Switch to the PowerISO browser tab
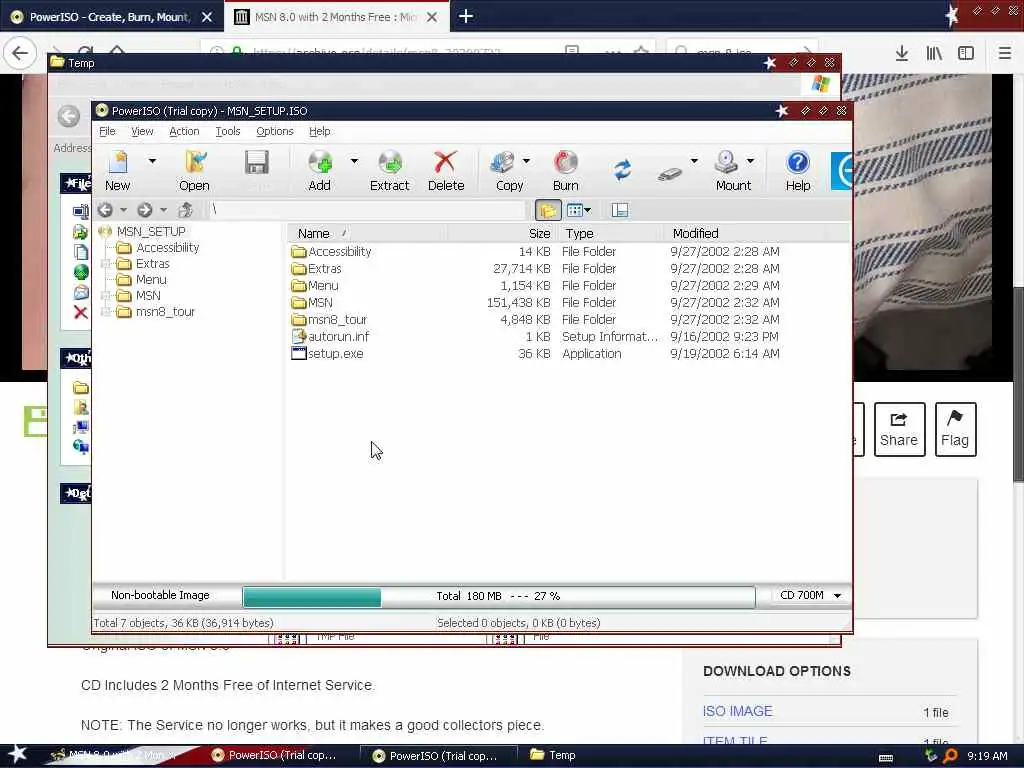1024x768 pixels. tap(110, 17)
